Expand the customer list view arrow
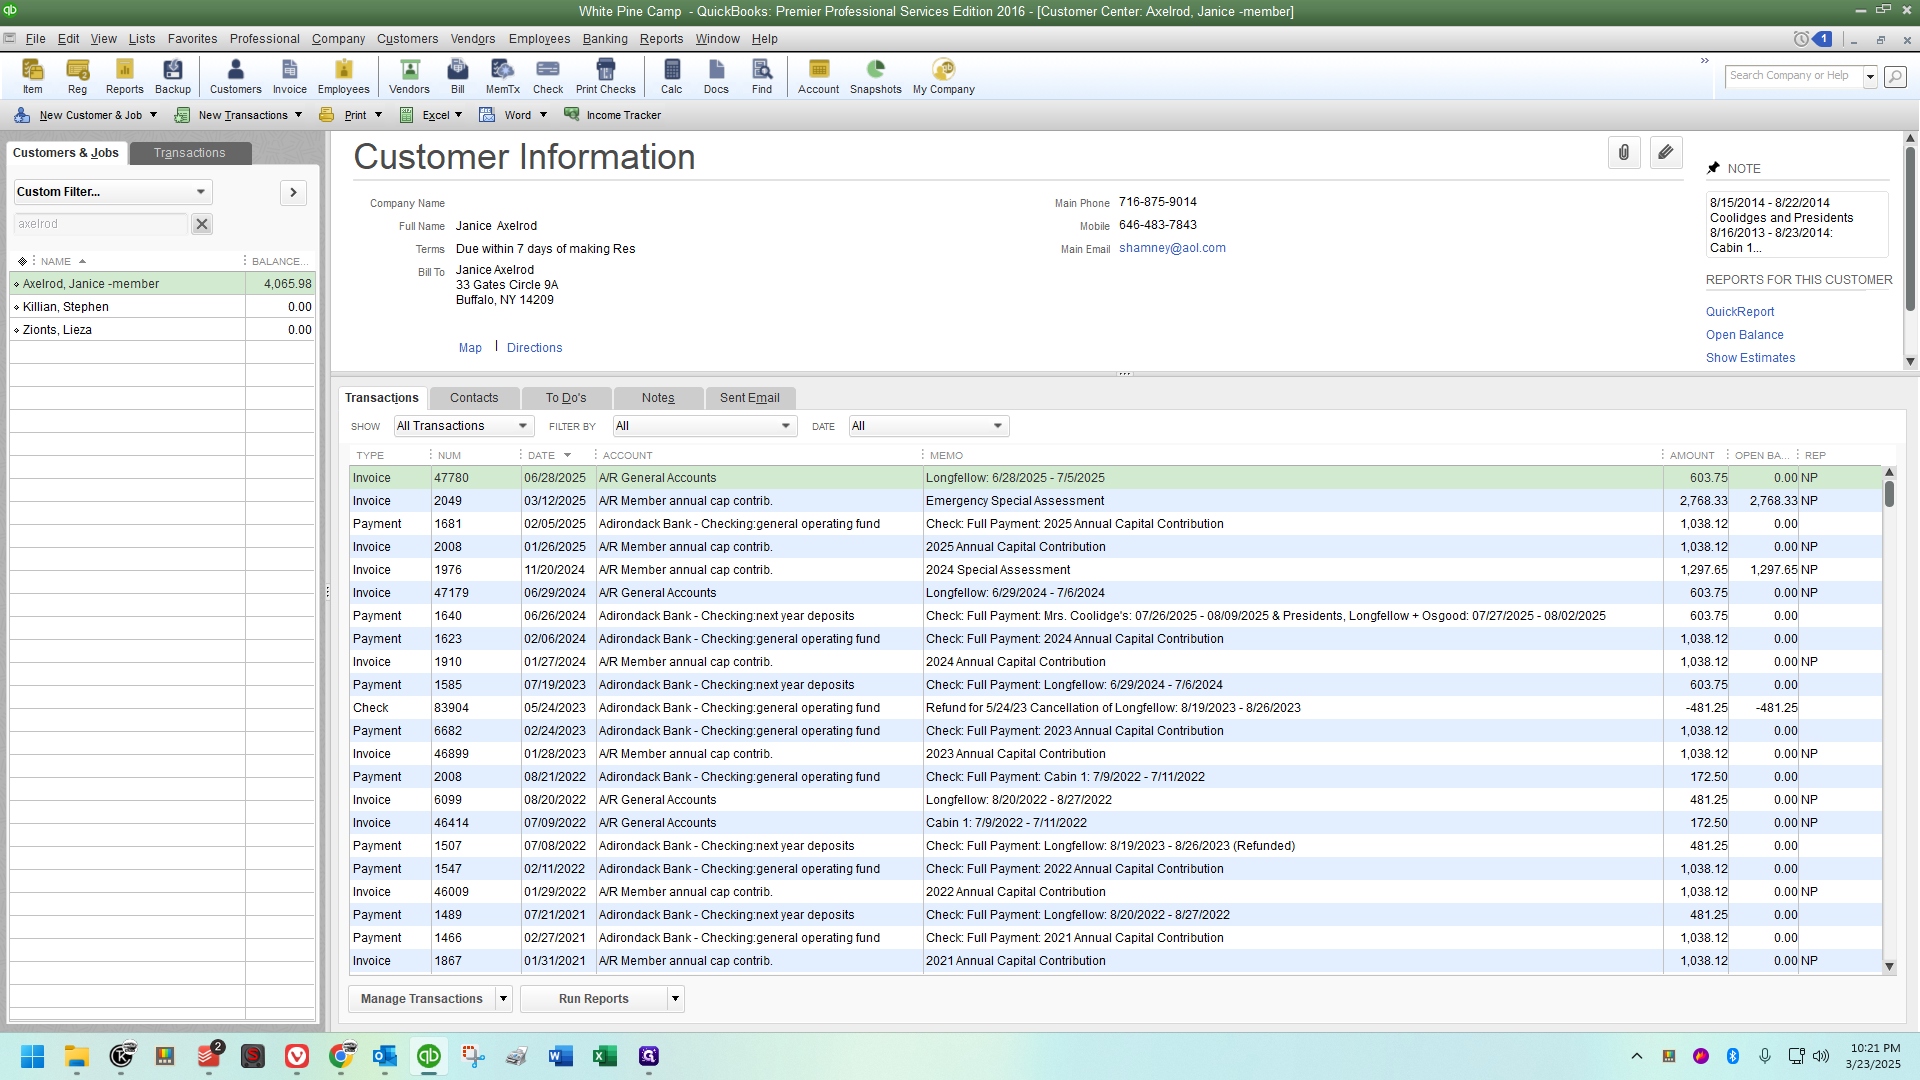 293,192
